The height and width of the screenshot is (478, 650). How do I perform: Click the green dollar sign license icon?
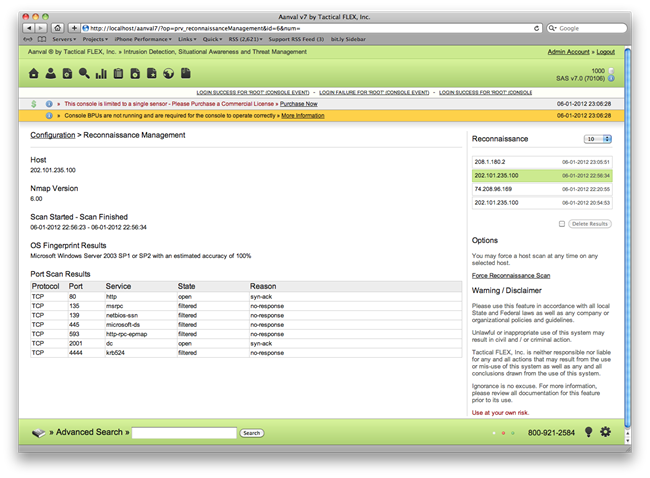tap(34, 103)
